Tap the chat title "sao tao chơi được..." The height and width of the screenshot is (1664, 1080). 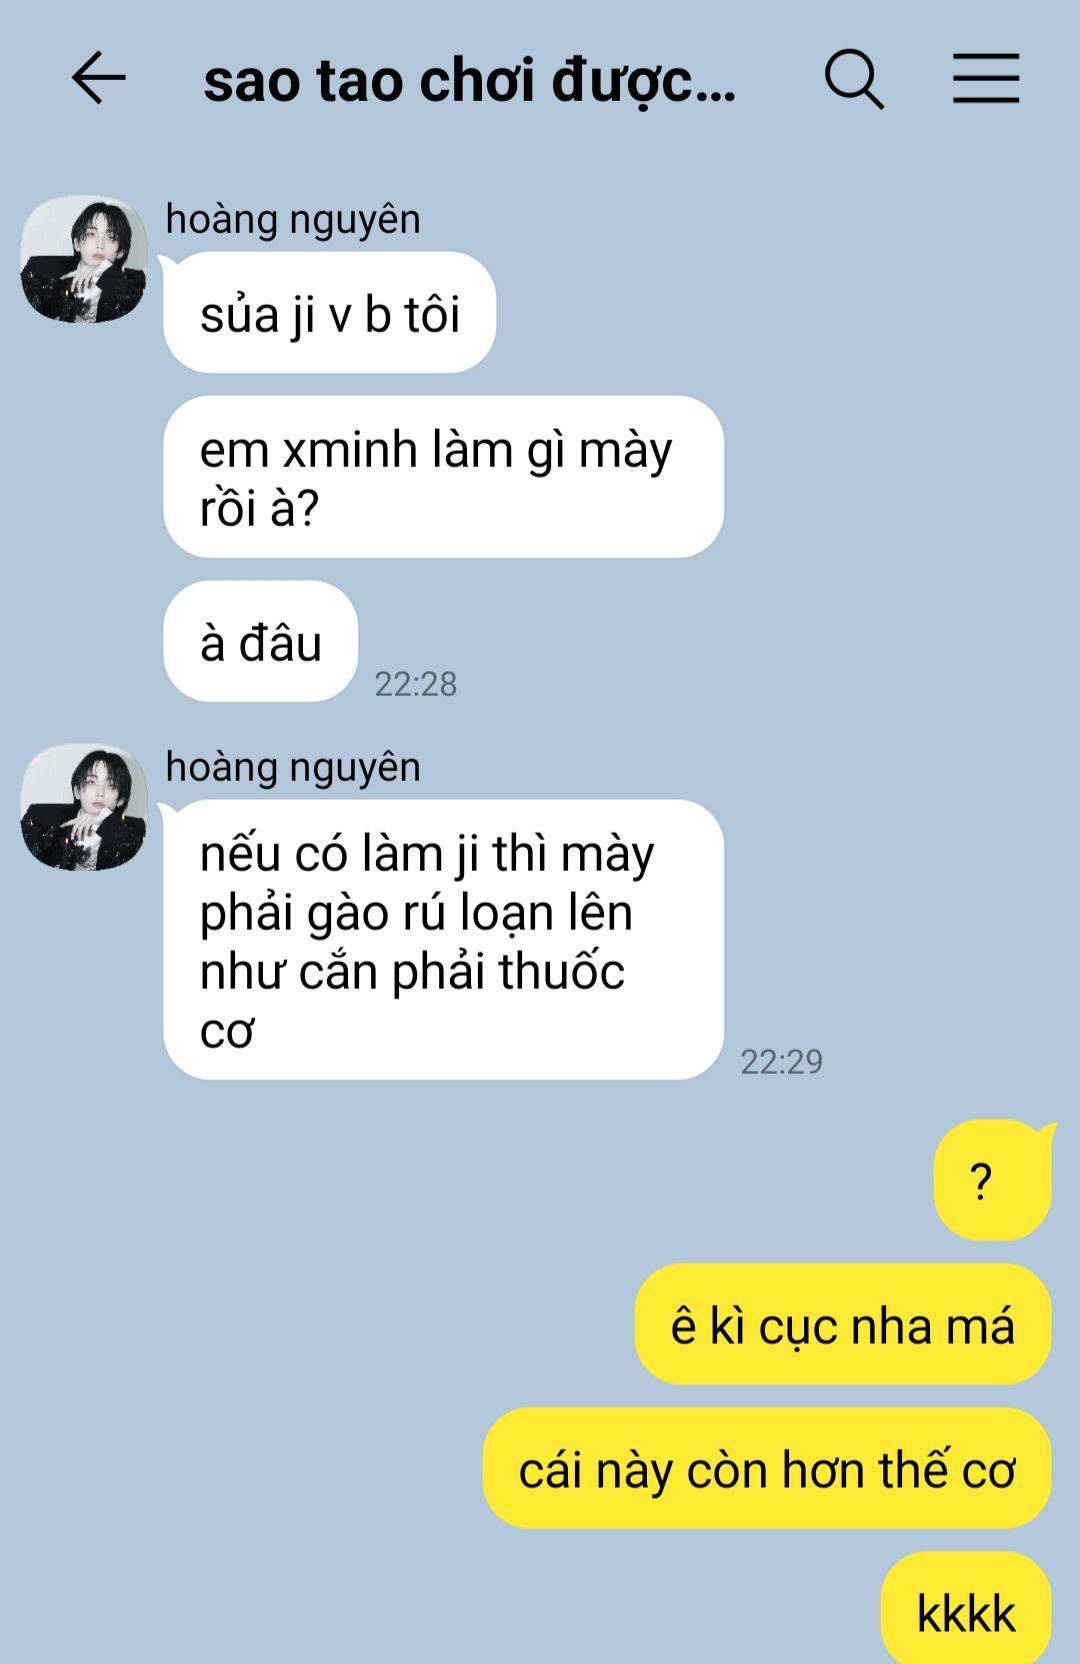click(470, 80)
